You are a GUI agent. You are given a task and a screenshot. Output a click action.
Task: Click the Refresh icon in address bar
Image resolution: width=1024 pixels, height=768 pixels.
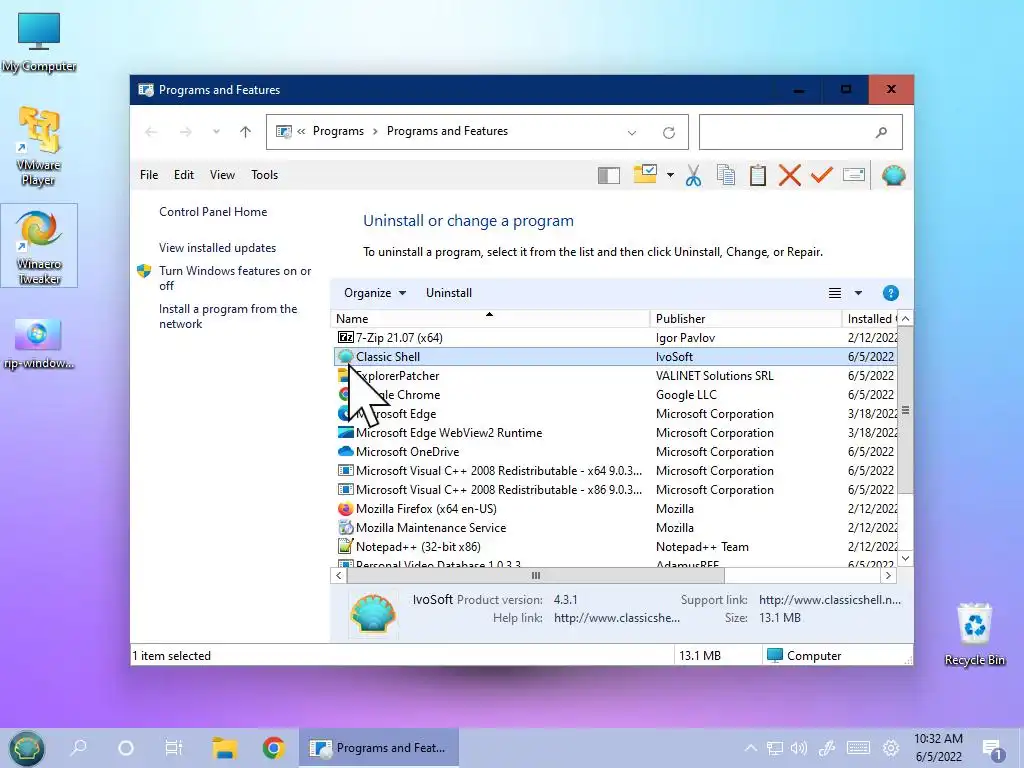coord(669,133)
